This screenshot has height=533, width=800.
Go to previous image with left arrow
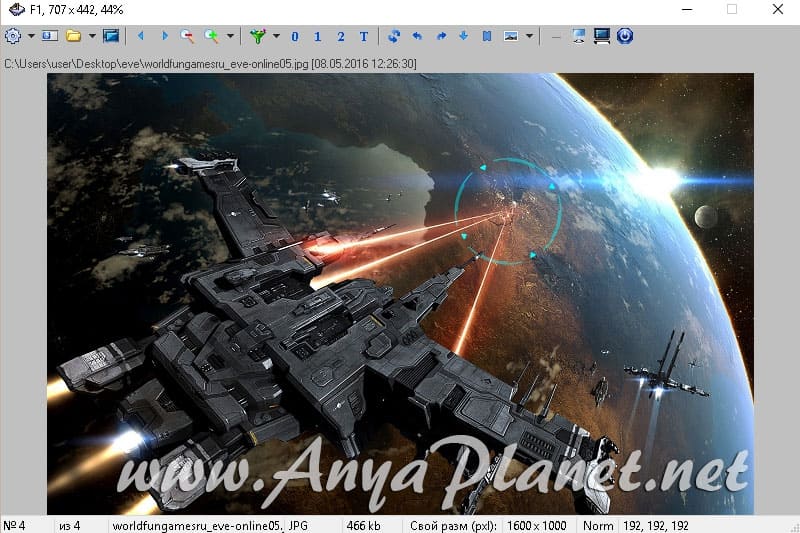click(x=141, y=36)
